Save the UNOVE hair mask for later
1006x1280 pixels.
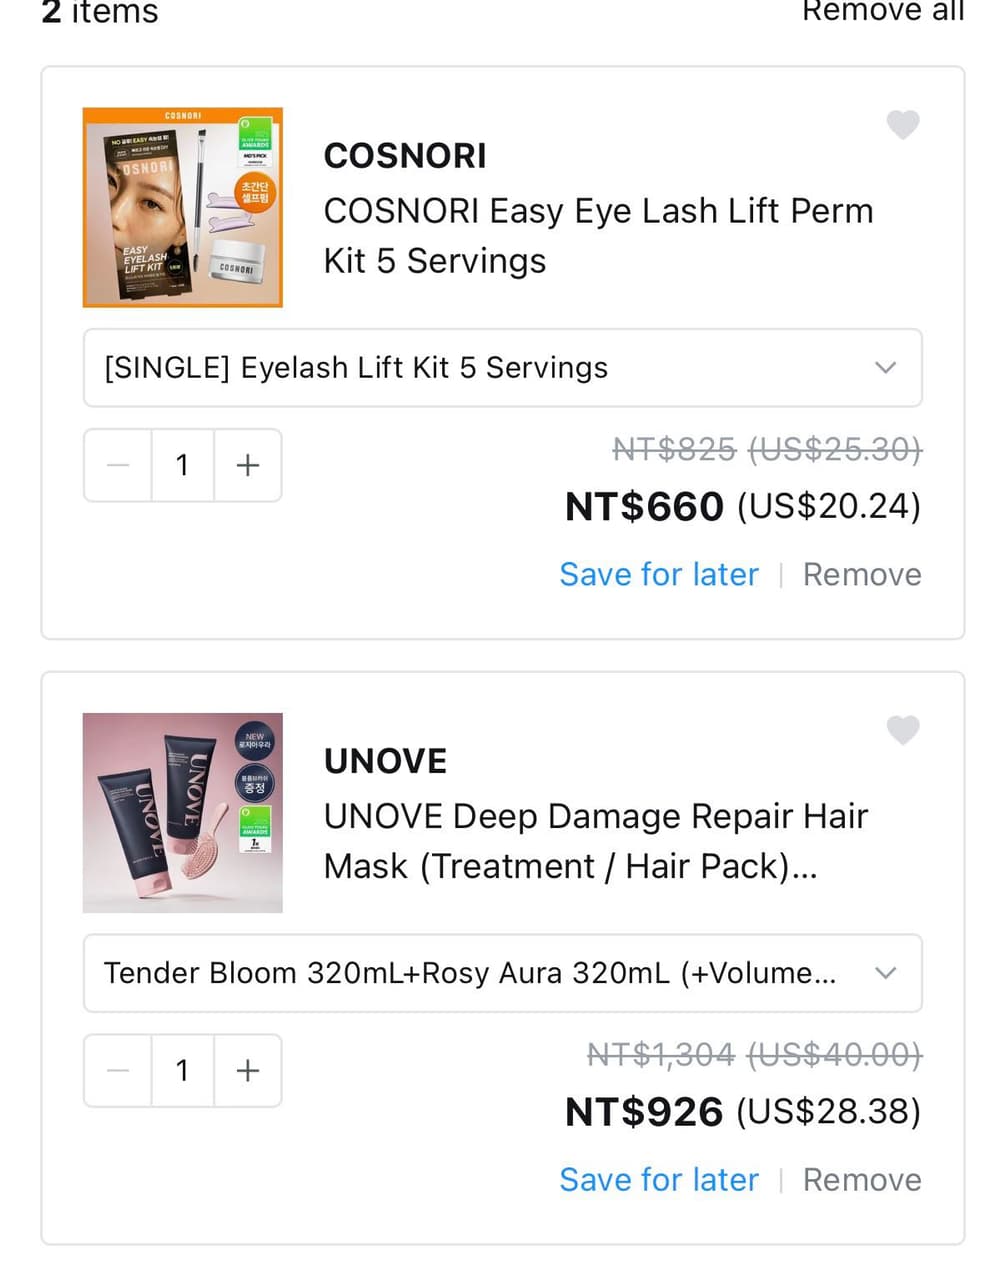click(659, 1180)
